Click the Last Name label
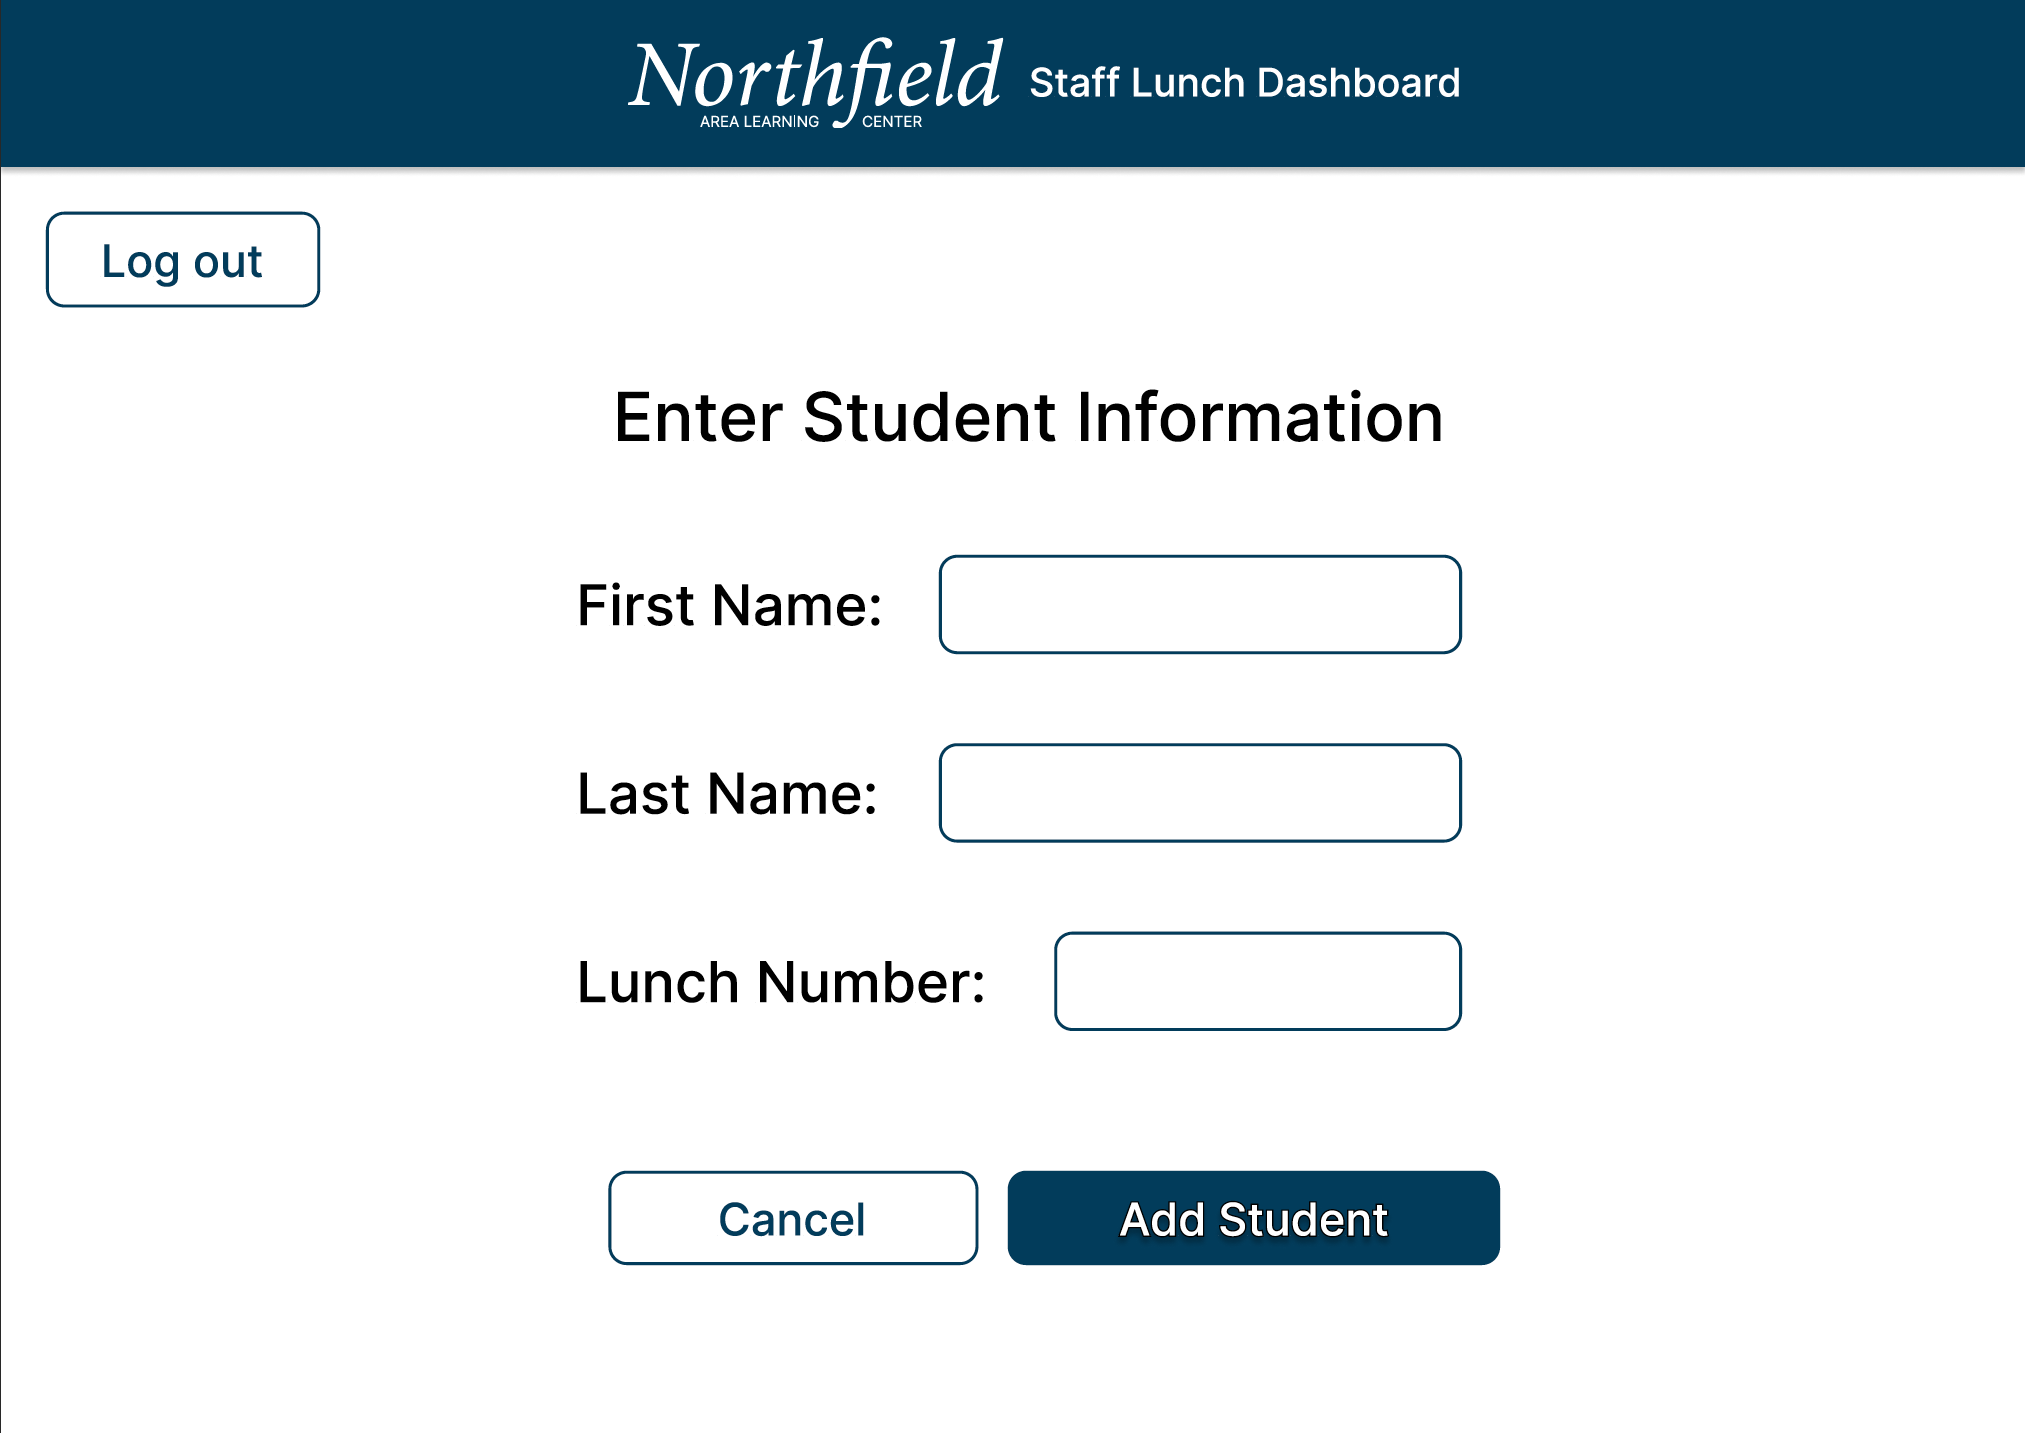 click(727, 794)
